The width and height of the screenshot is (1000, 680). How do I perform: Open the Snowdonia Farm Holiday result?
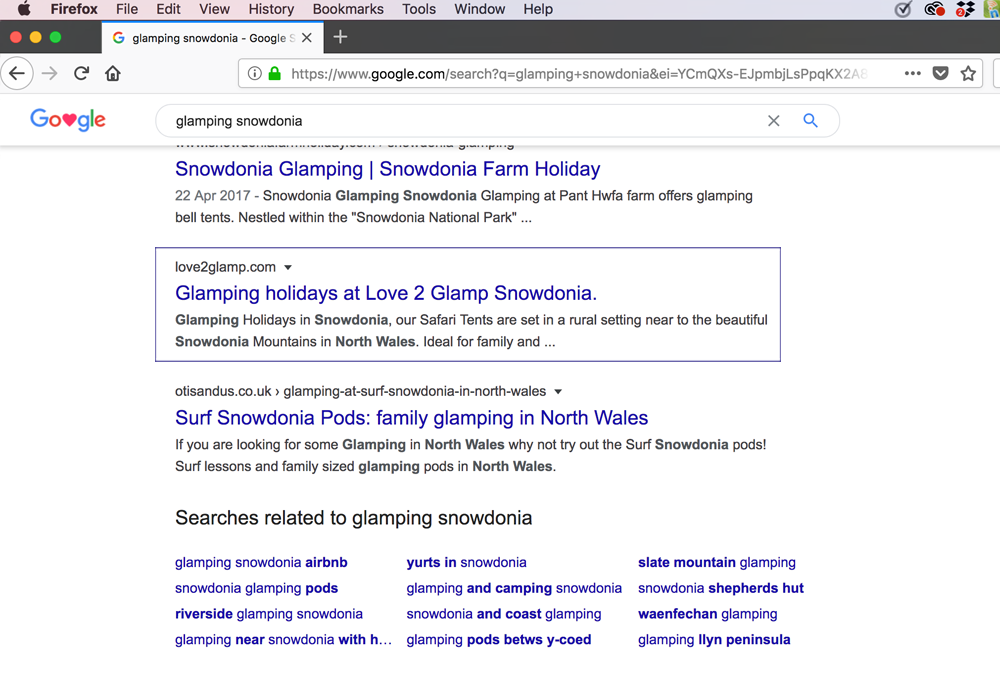coord(388,169)
